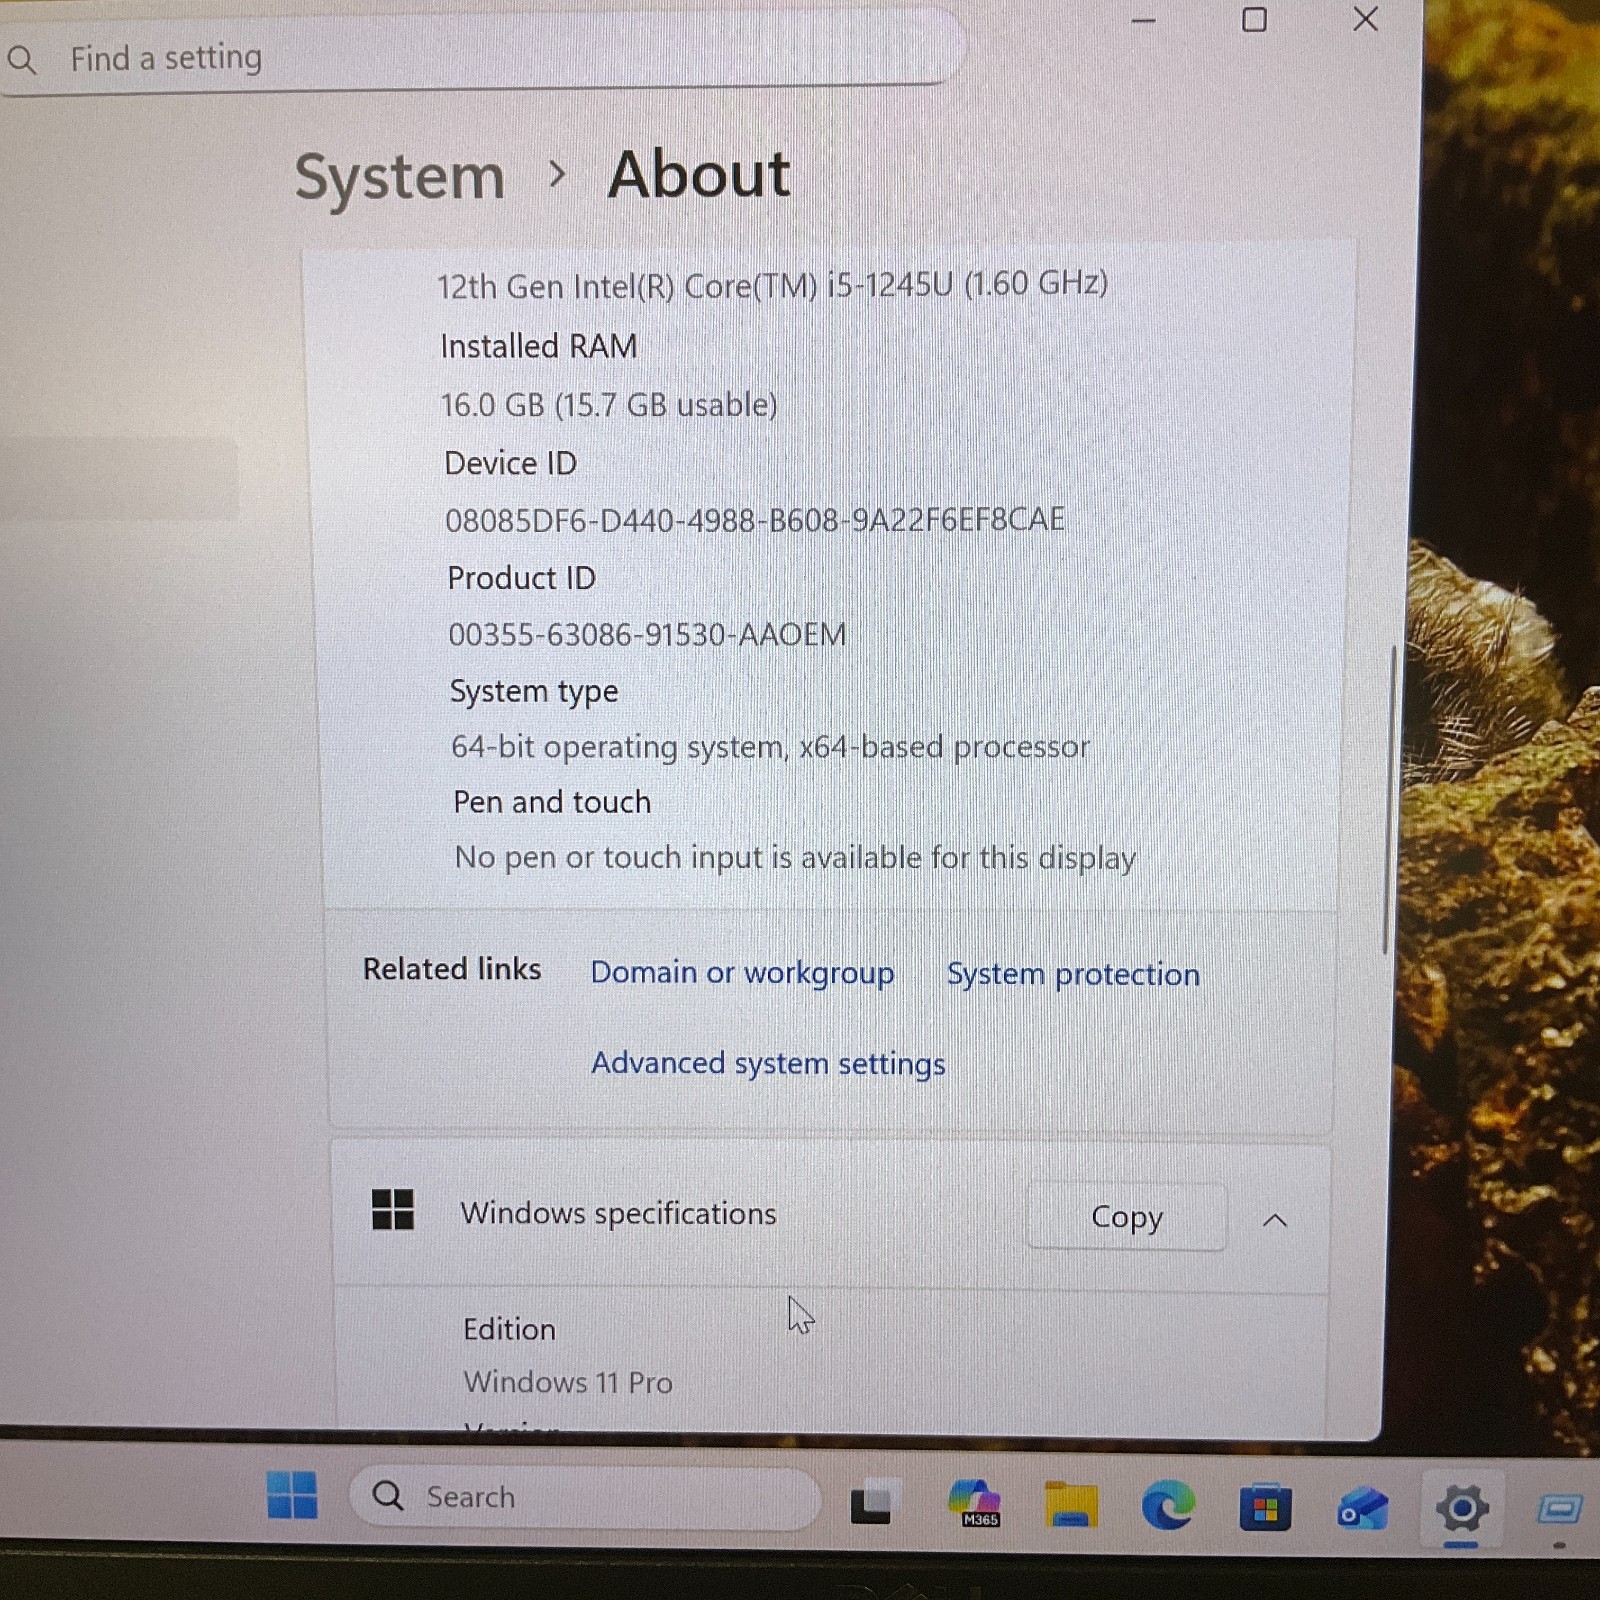Click the No pen or touch input text
The image size is (1600, 1600).
point(796,858)
